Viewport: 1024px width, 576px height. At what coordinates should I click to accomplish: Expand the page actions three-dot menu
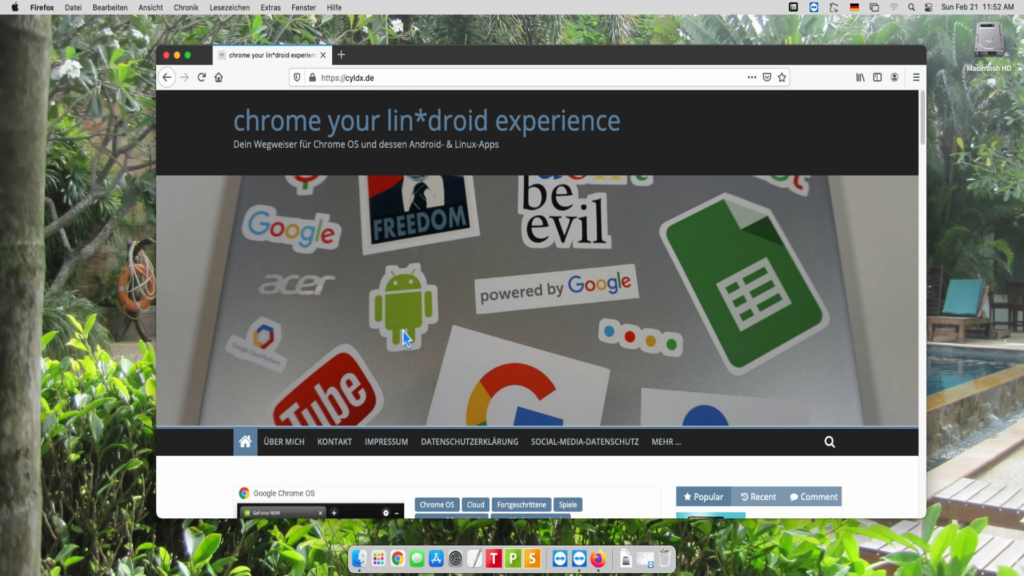[x=752, y=77]
